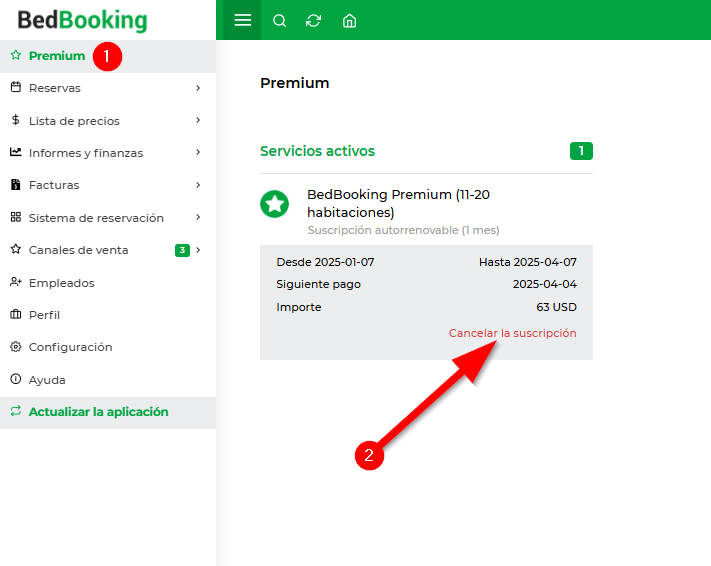Click the Siguiente pago label

[x=318, y=284]
